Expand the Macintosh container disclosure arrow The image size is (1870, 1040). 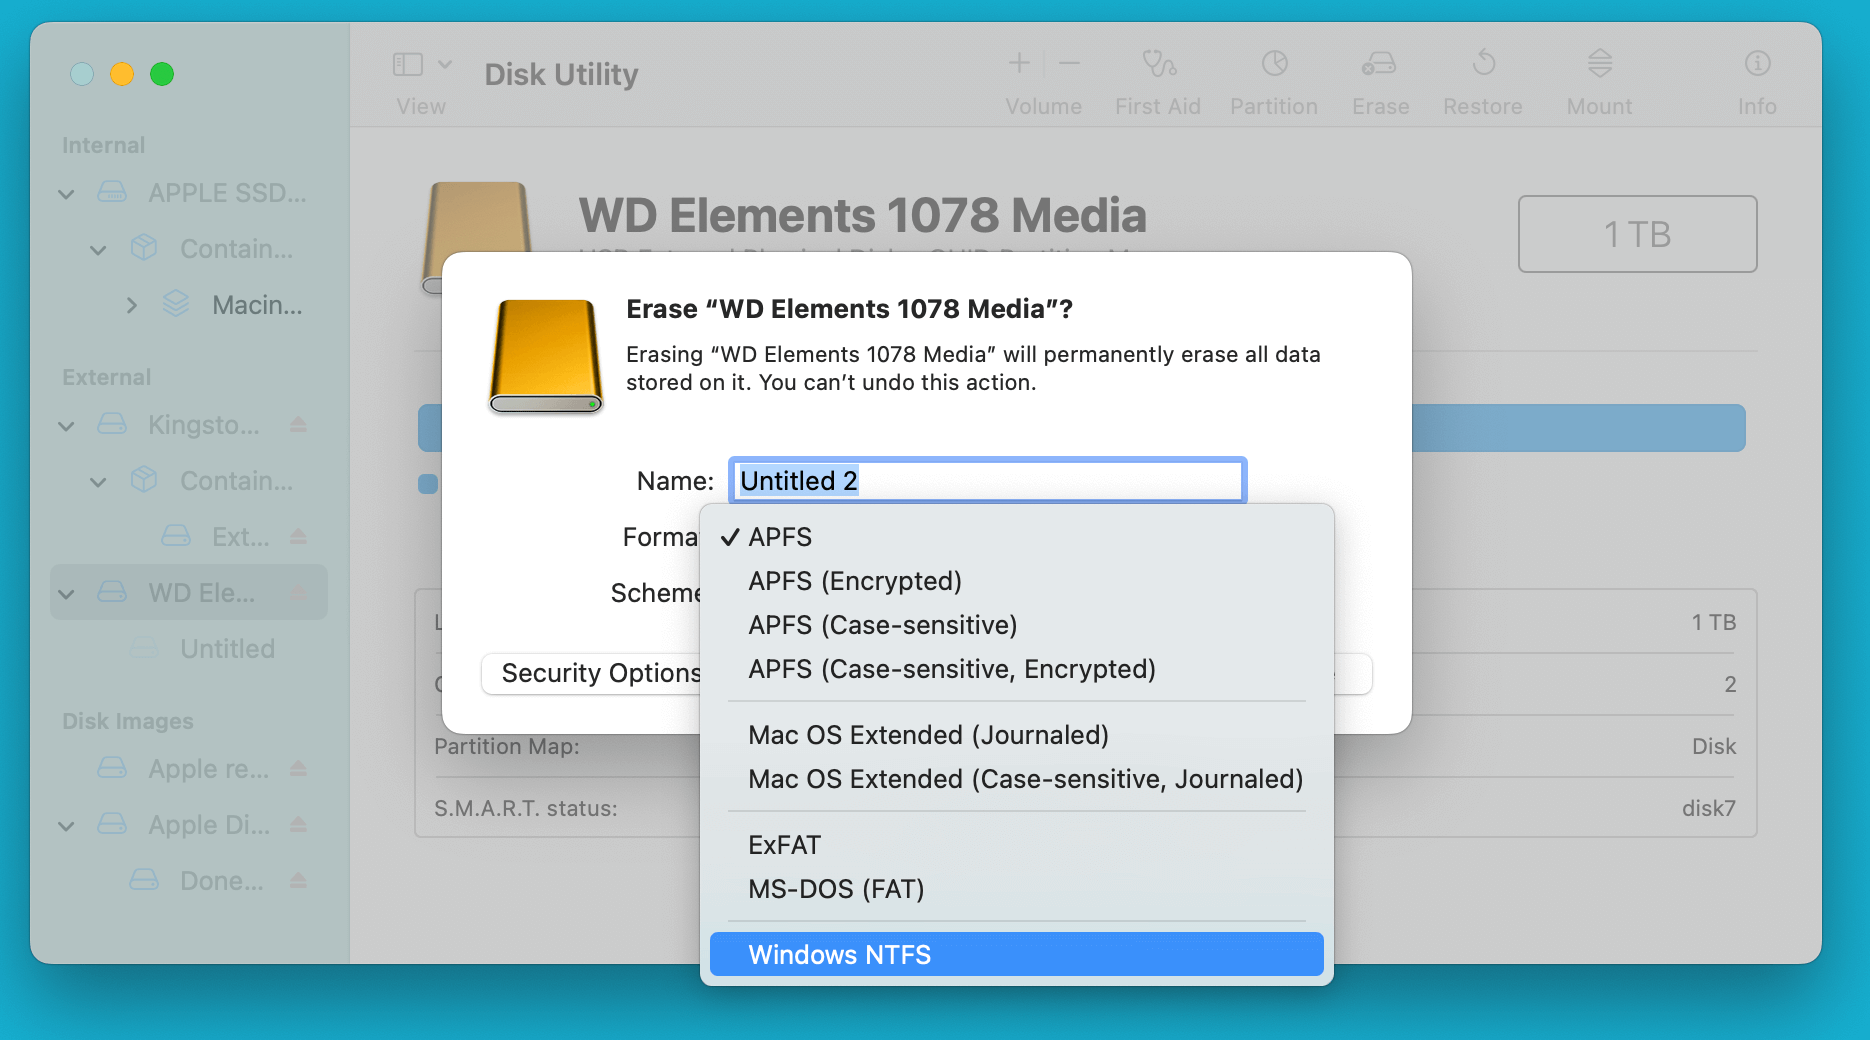click(131, 305)
